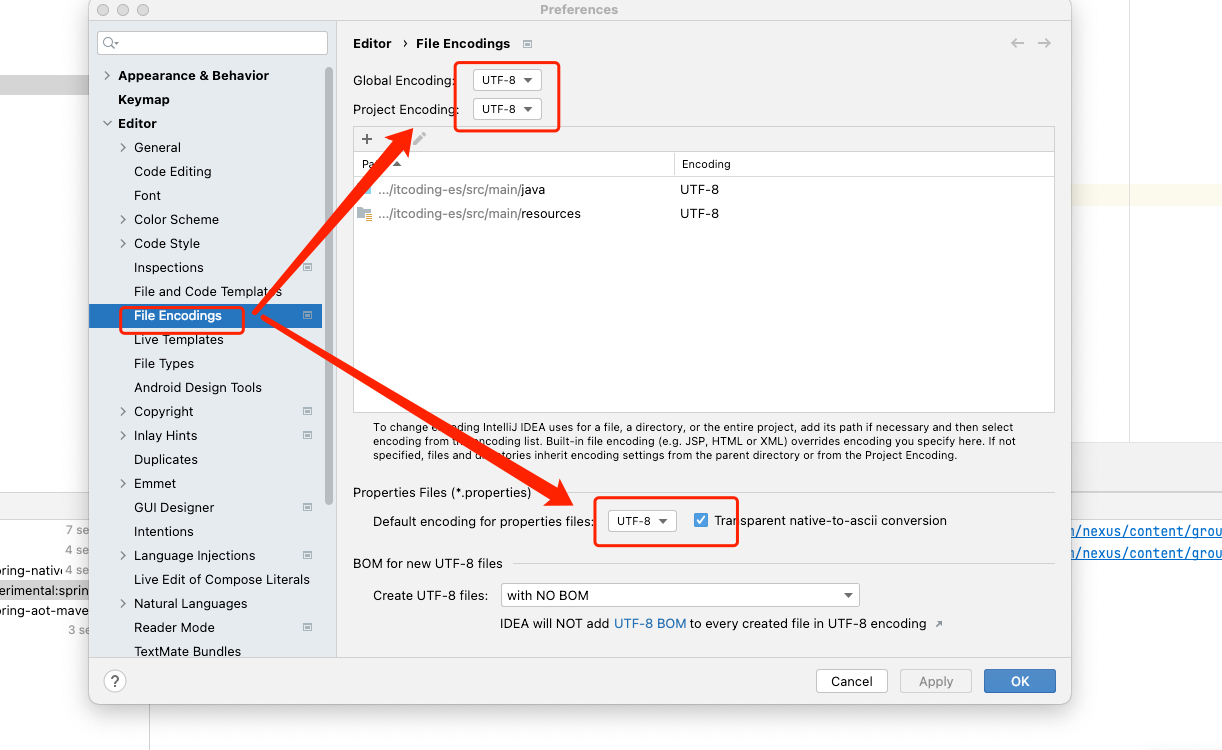Select the src/main/resources path row

[704, 213]
